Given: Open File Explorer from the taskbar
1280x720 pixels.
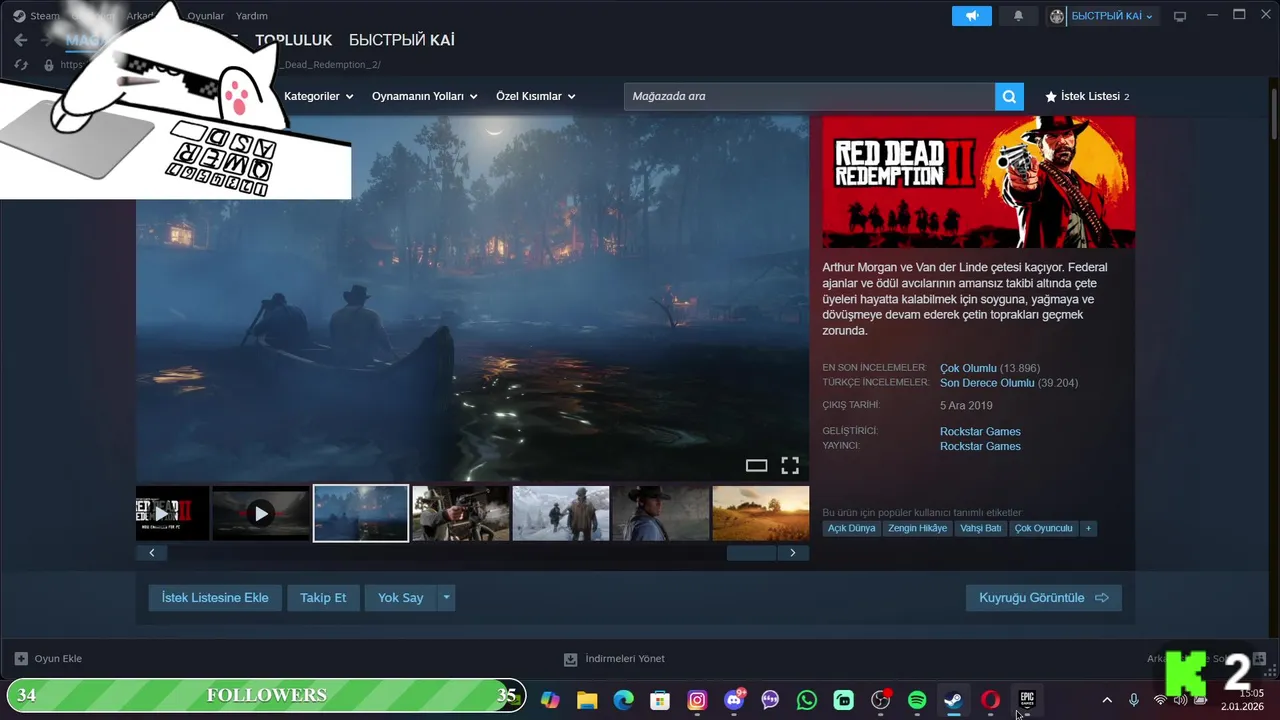Looking at the screenshot, I should pos(587,701).
